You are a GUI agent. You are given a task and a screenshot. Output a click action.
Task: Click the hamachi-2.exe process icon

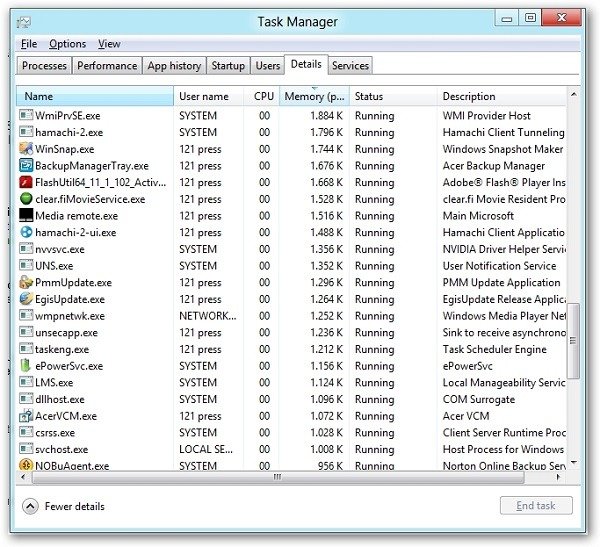(x=26, y=132)
